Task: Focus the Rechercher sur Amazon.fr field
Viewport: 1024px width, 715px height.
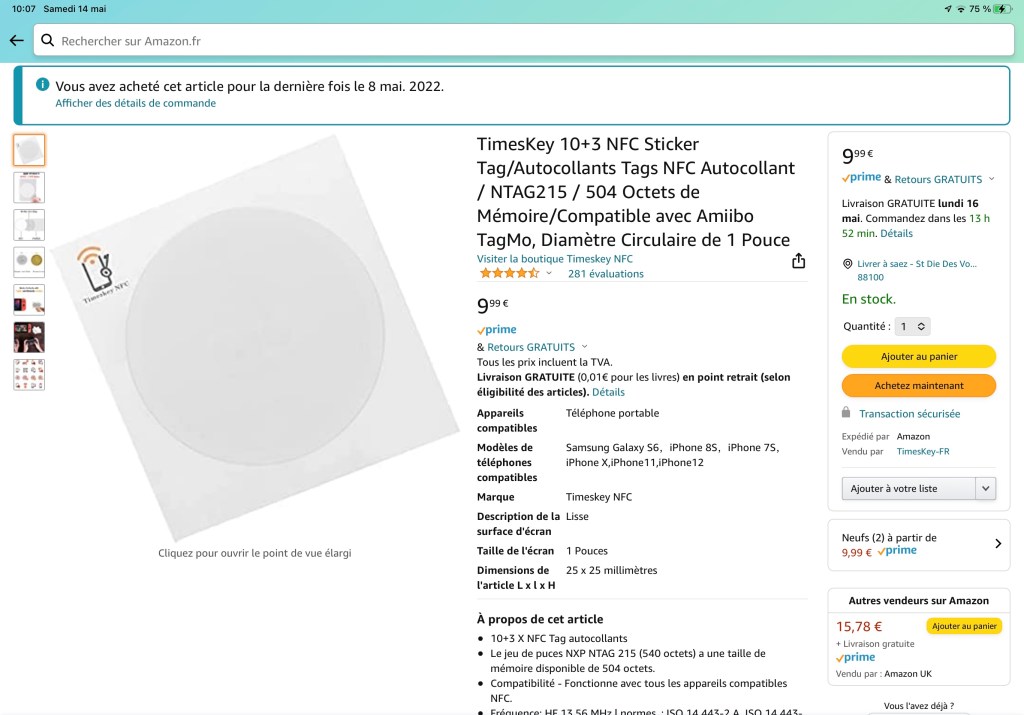Action: tap(530, 41)
